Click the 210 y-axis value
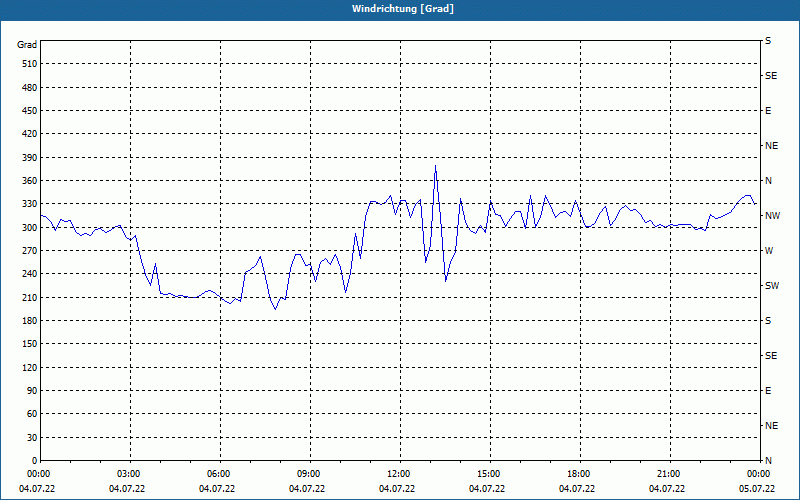Viewport: 800px width, 500px height. [x=30, y=297]
